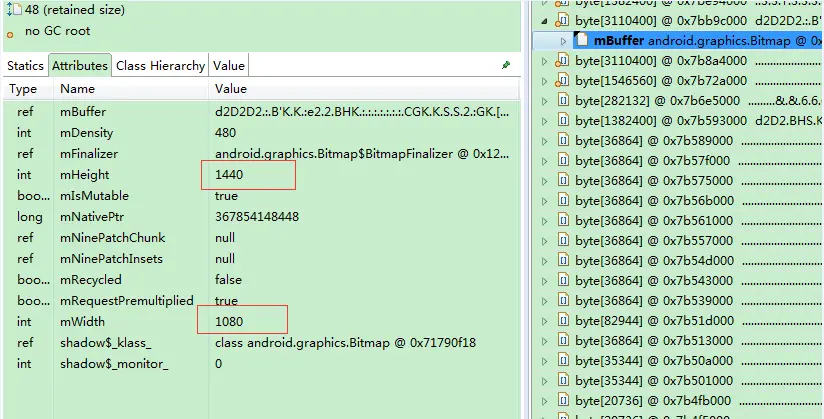The width and height of the screenshot is (824, 419).
Task: Click array icon of byte[36864] @ 0x7b54d000
Action: tap(563, 261)
